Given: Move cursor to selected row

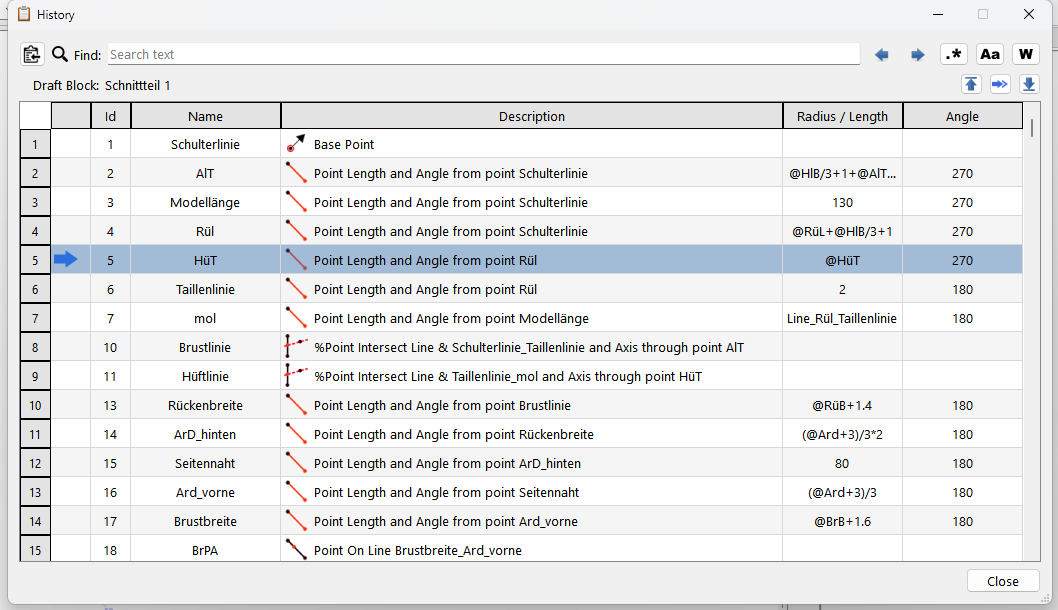Looking at the screenshot, I should (x=1000, y=85).
